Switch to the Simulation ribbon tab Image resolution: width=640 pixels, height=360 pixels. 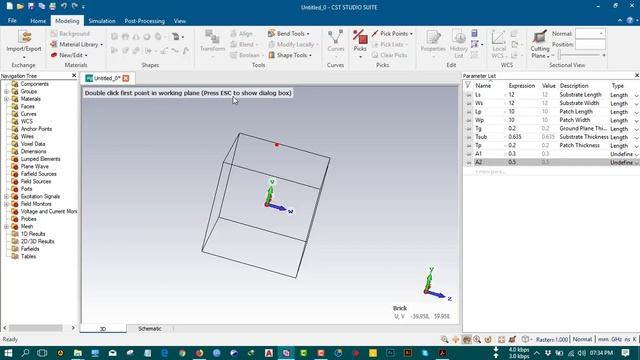[102, 21]
